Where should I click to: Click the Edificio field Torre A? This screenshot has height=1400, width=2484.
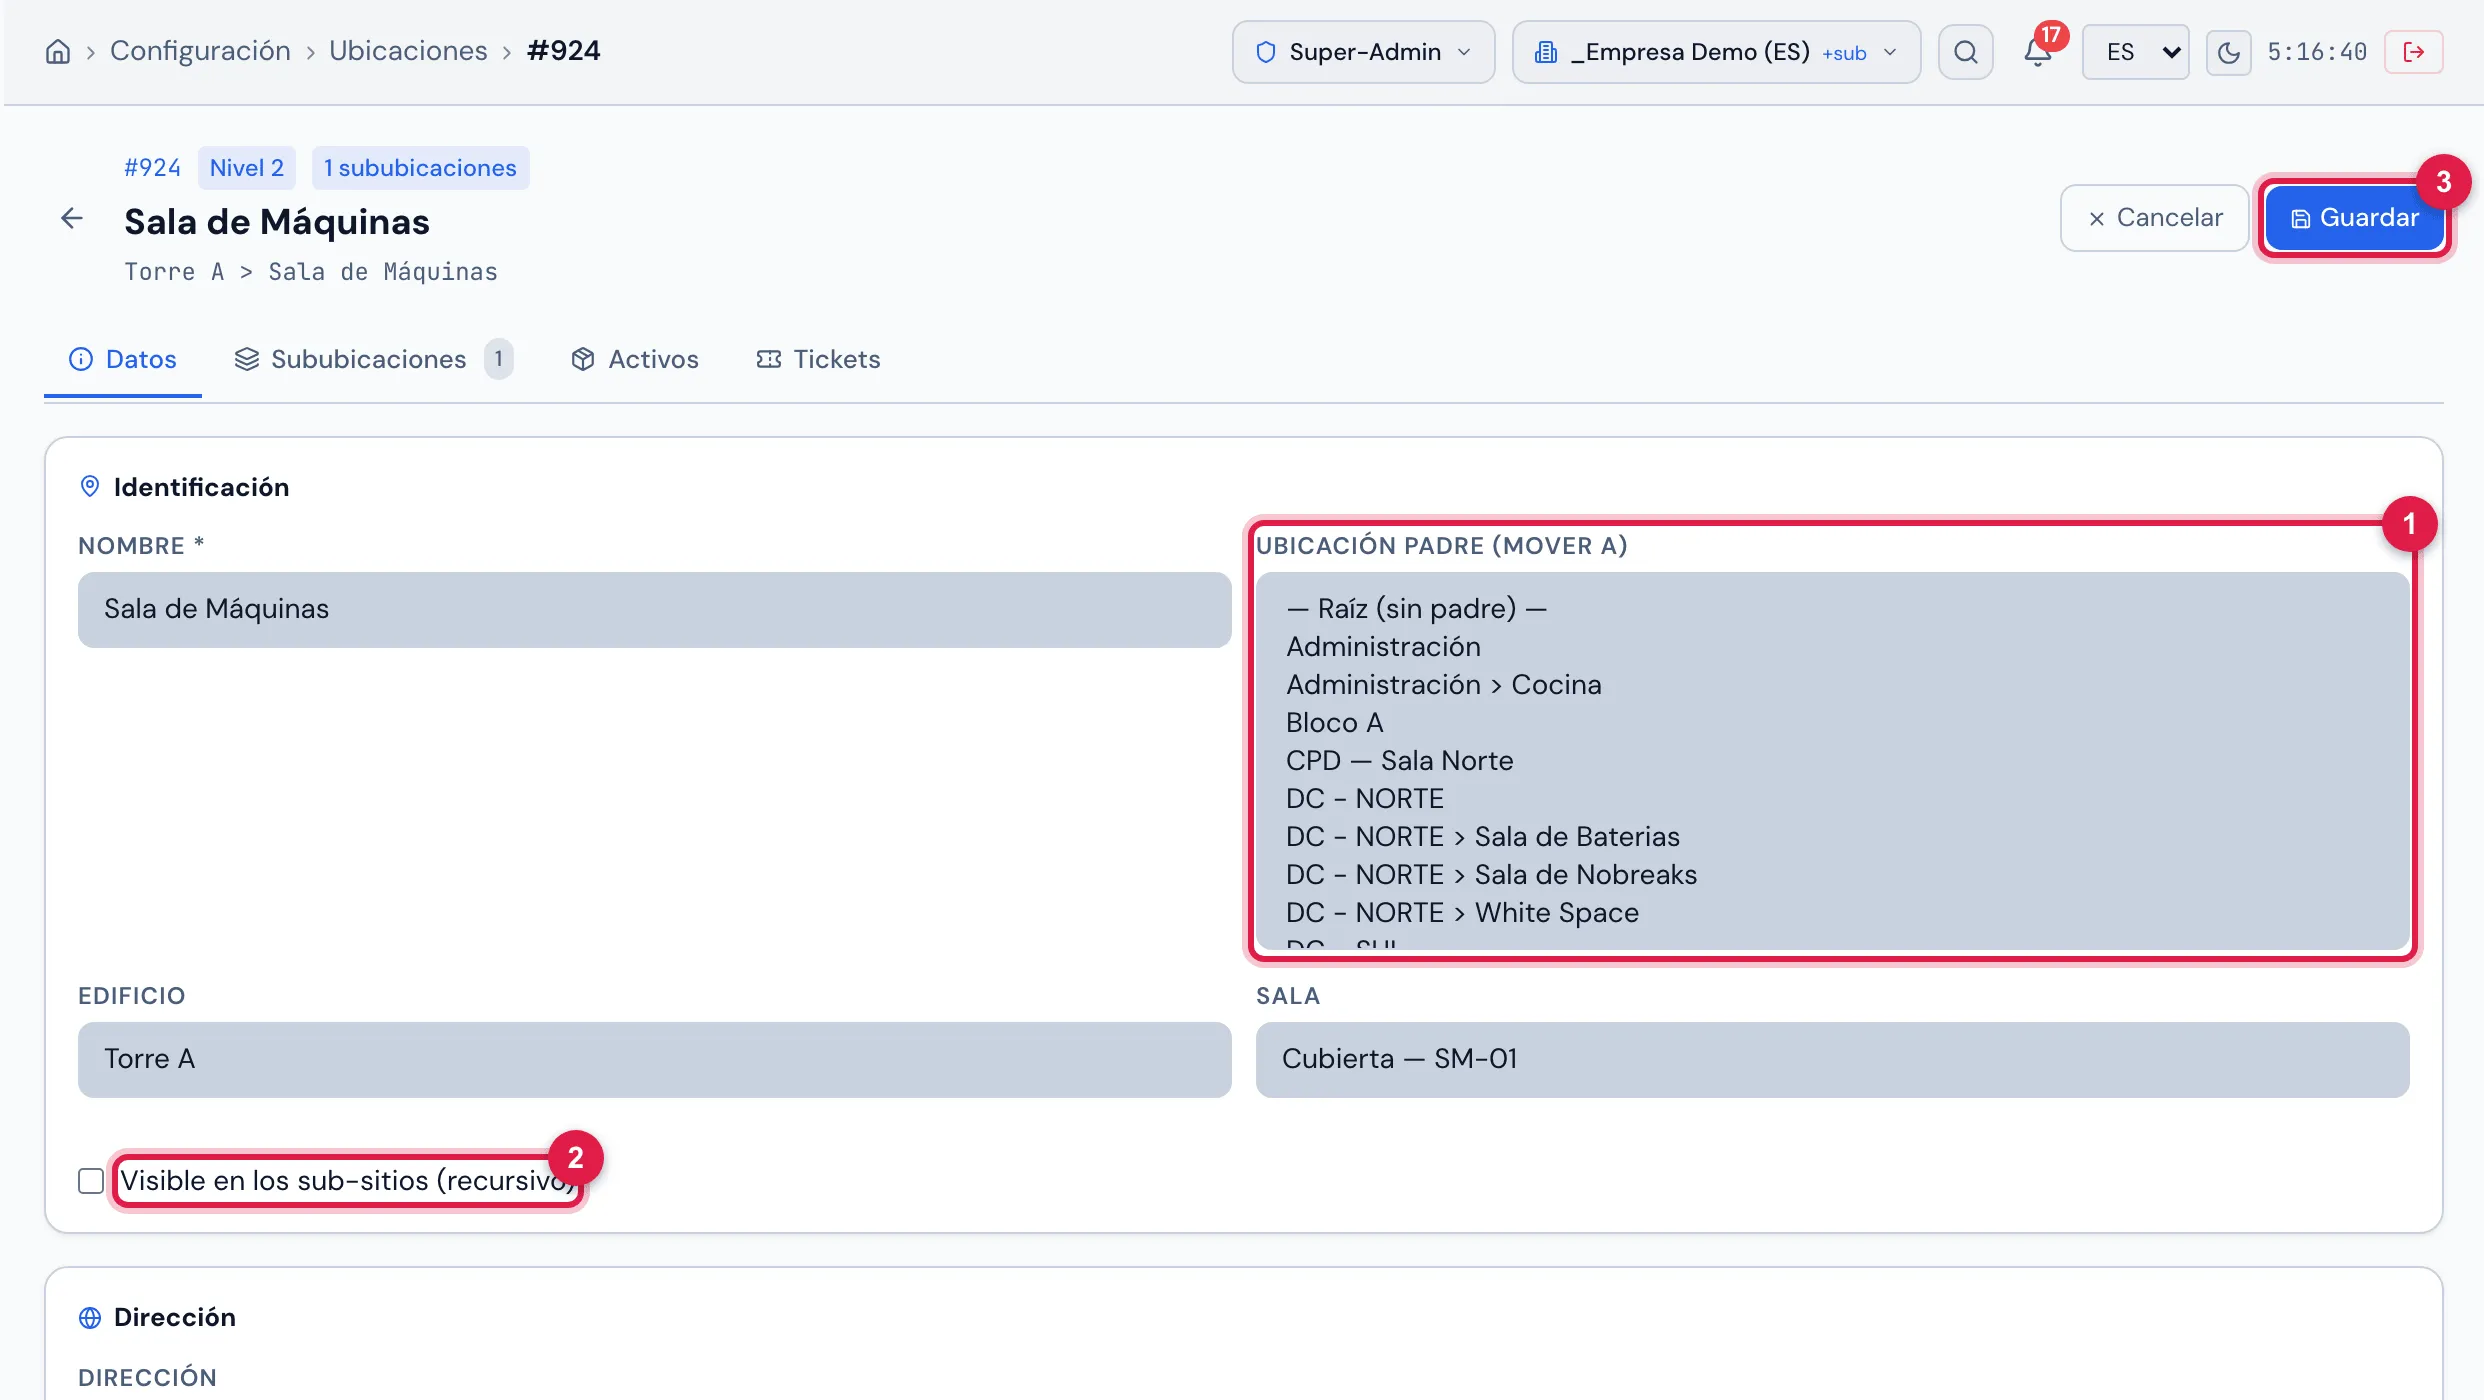click(x=654, y=1060)
